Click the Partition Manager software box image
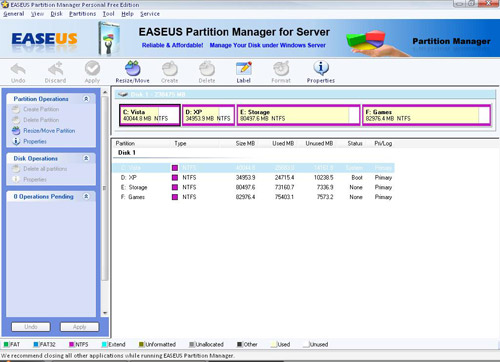The image size is (500, 362). (109, 38)
